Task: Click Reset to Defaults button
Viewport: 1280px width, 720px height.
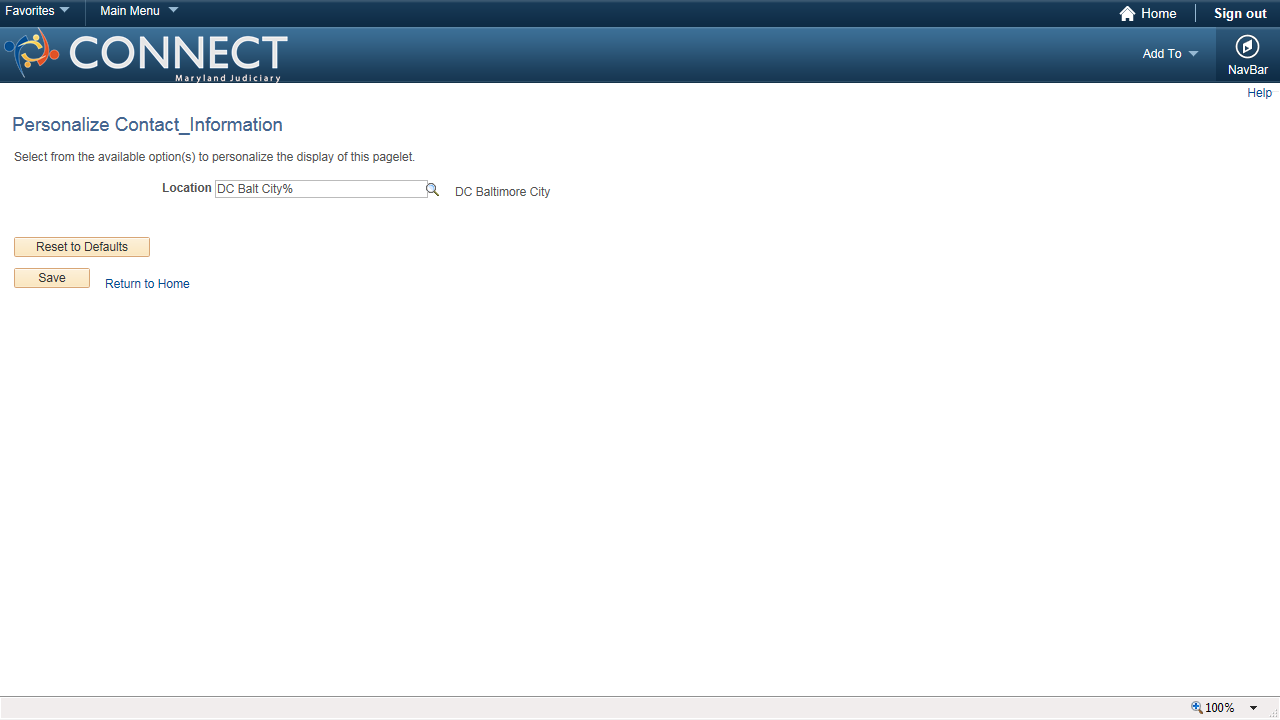Action: pos(82,247)
